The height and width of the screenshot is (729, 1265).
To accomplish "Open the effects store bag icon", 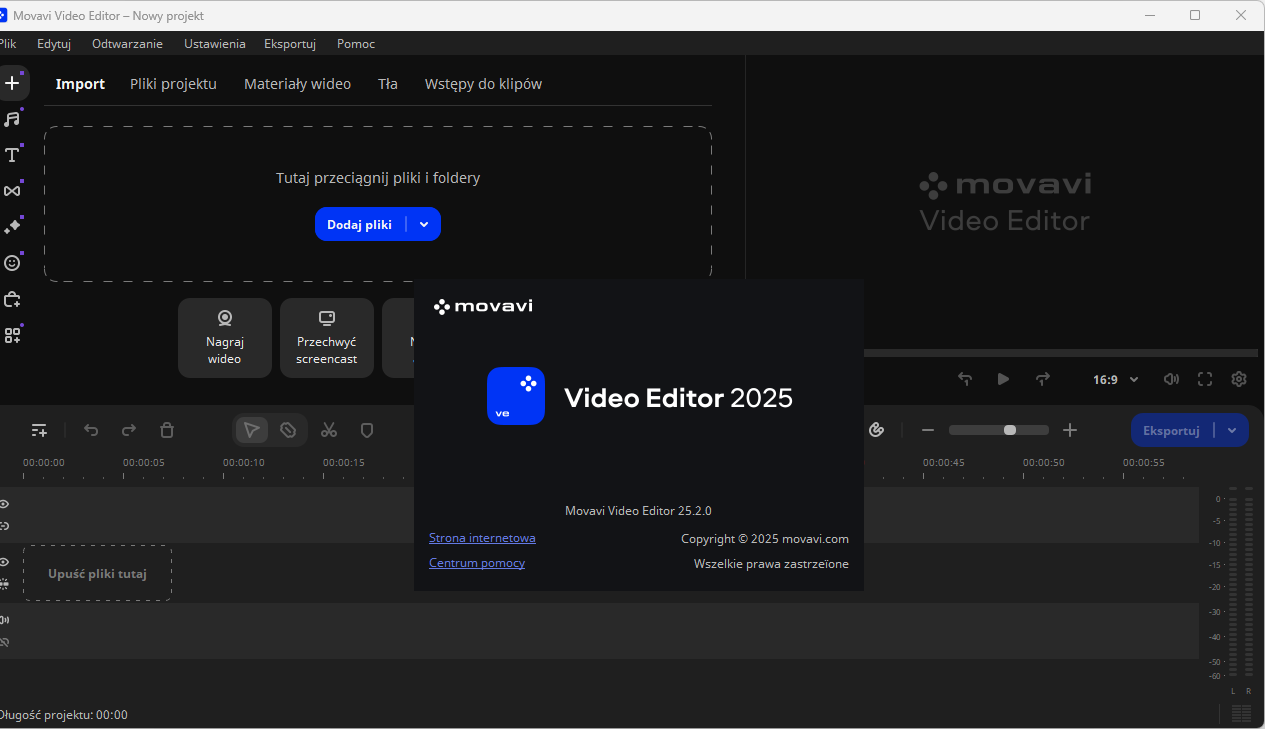I will [12, 299].
